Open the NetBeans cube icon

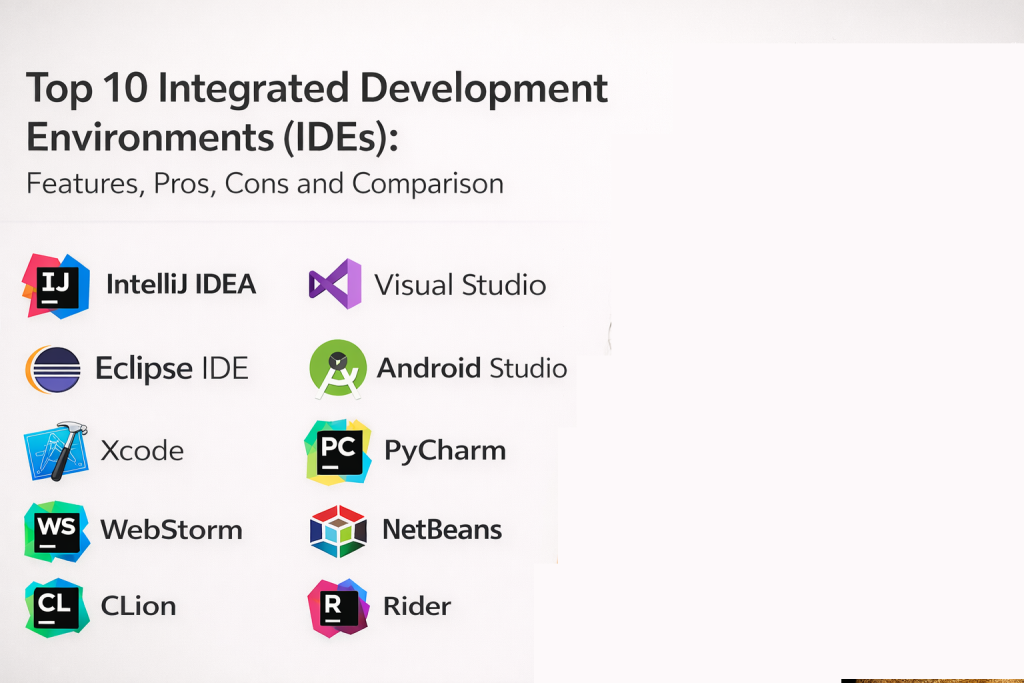(x=338, y=530)
